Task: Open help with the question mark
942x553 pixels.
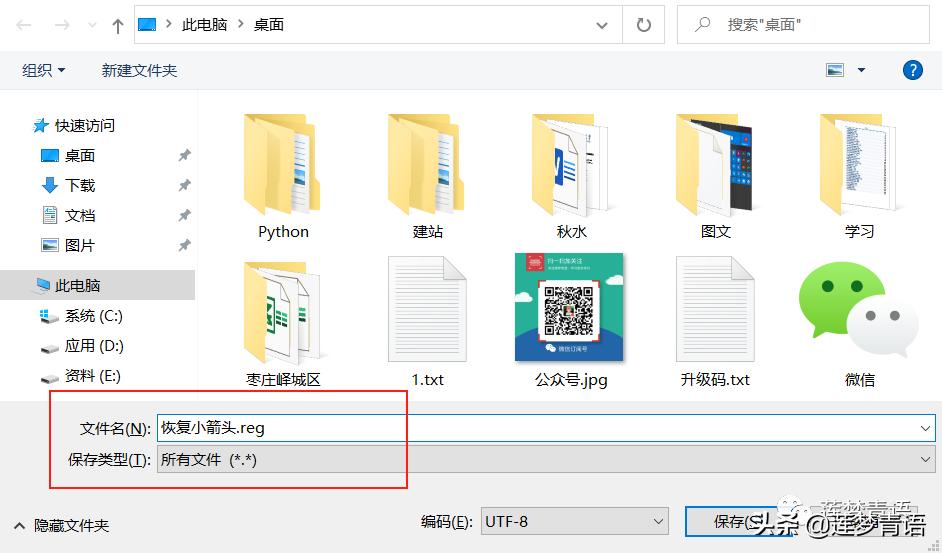Action: point(913,70)
